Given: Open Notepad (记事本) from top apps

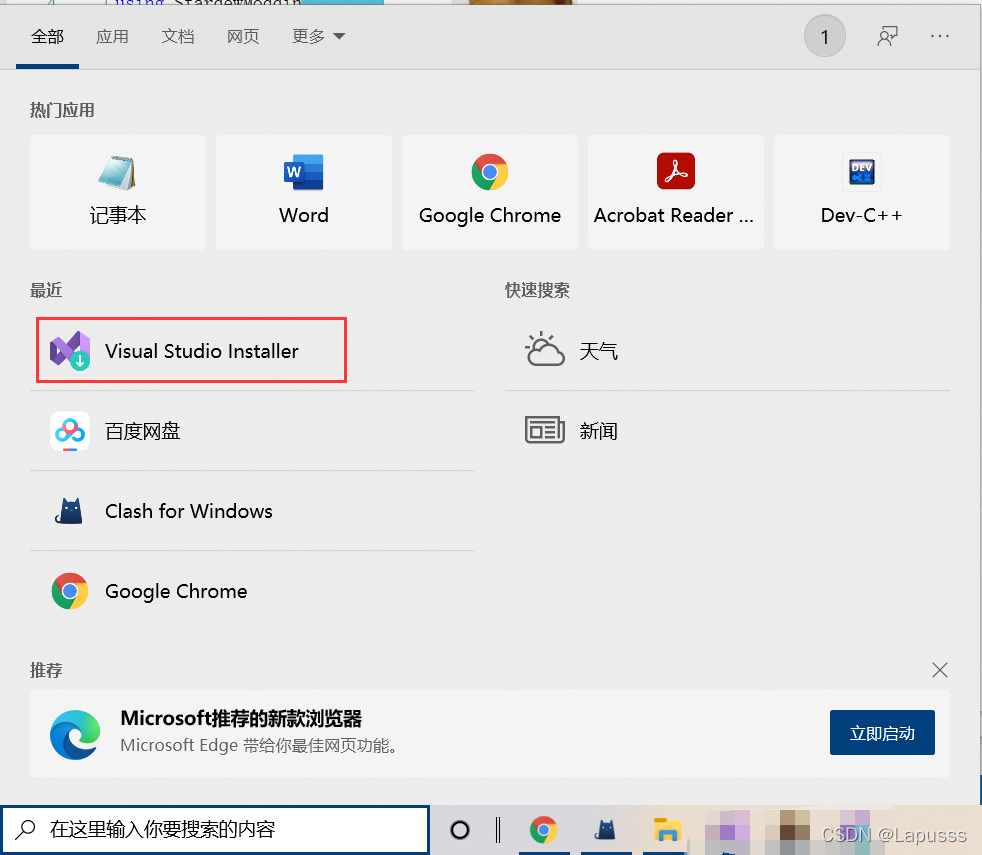Looking at the screenshot, I should point(118,192).
